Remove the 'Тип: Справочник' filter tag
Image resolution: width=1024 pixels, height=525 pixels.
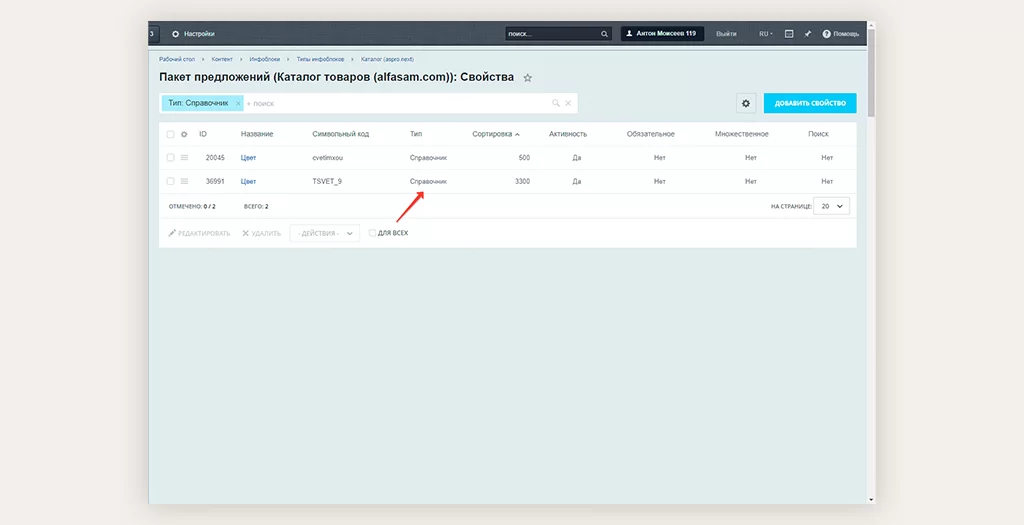pyautogui.click(x=238, y=103)
